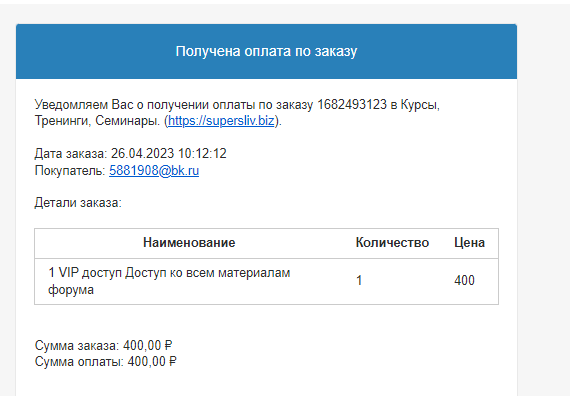570x396 pixels.
Task: Click the 'Сумма оплаты: 400,00 ₽' line
Action: pos(105,362)
